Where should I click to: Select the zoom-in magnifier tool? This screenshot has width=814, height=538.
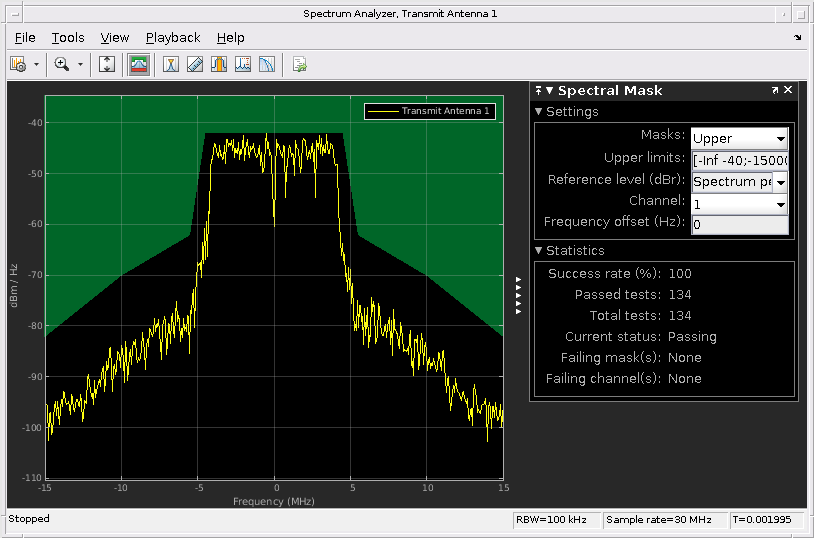pyautogui.click(x=62, y=64)
